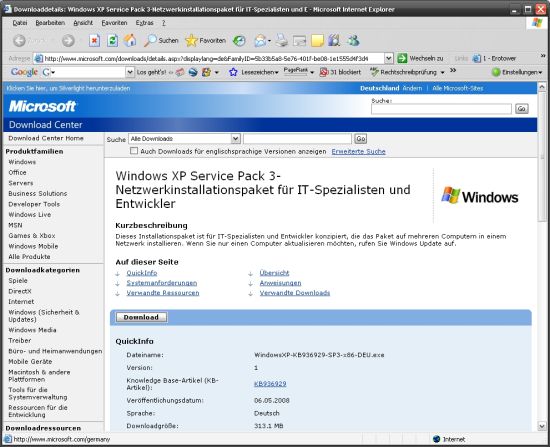Click the Google toolbar logo

point(24,72)
